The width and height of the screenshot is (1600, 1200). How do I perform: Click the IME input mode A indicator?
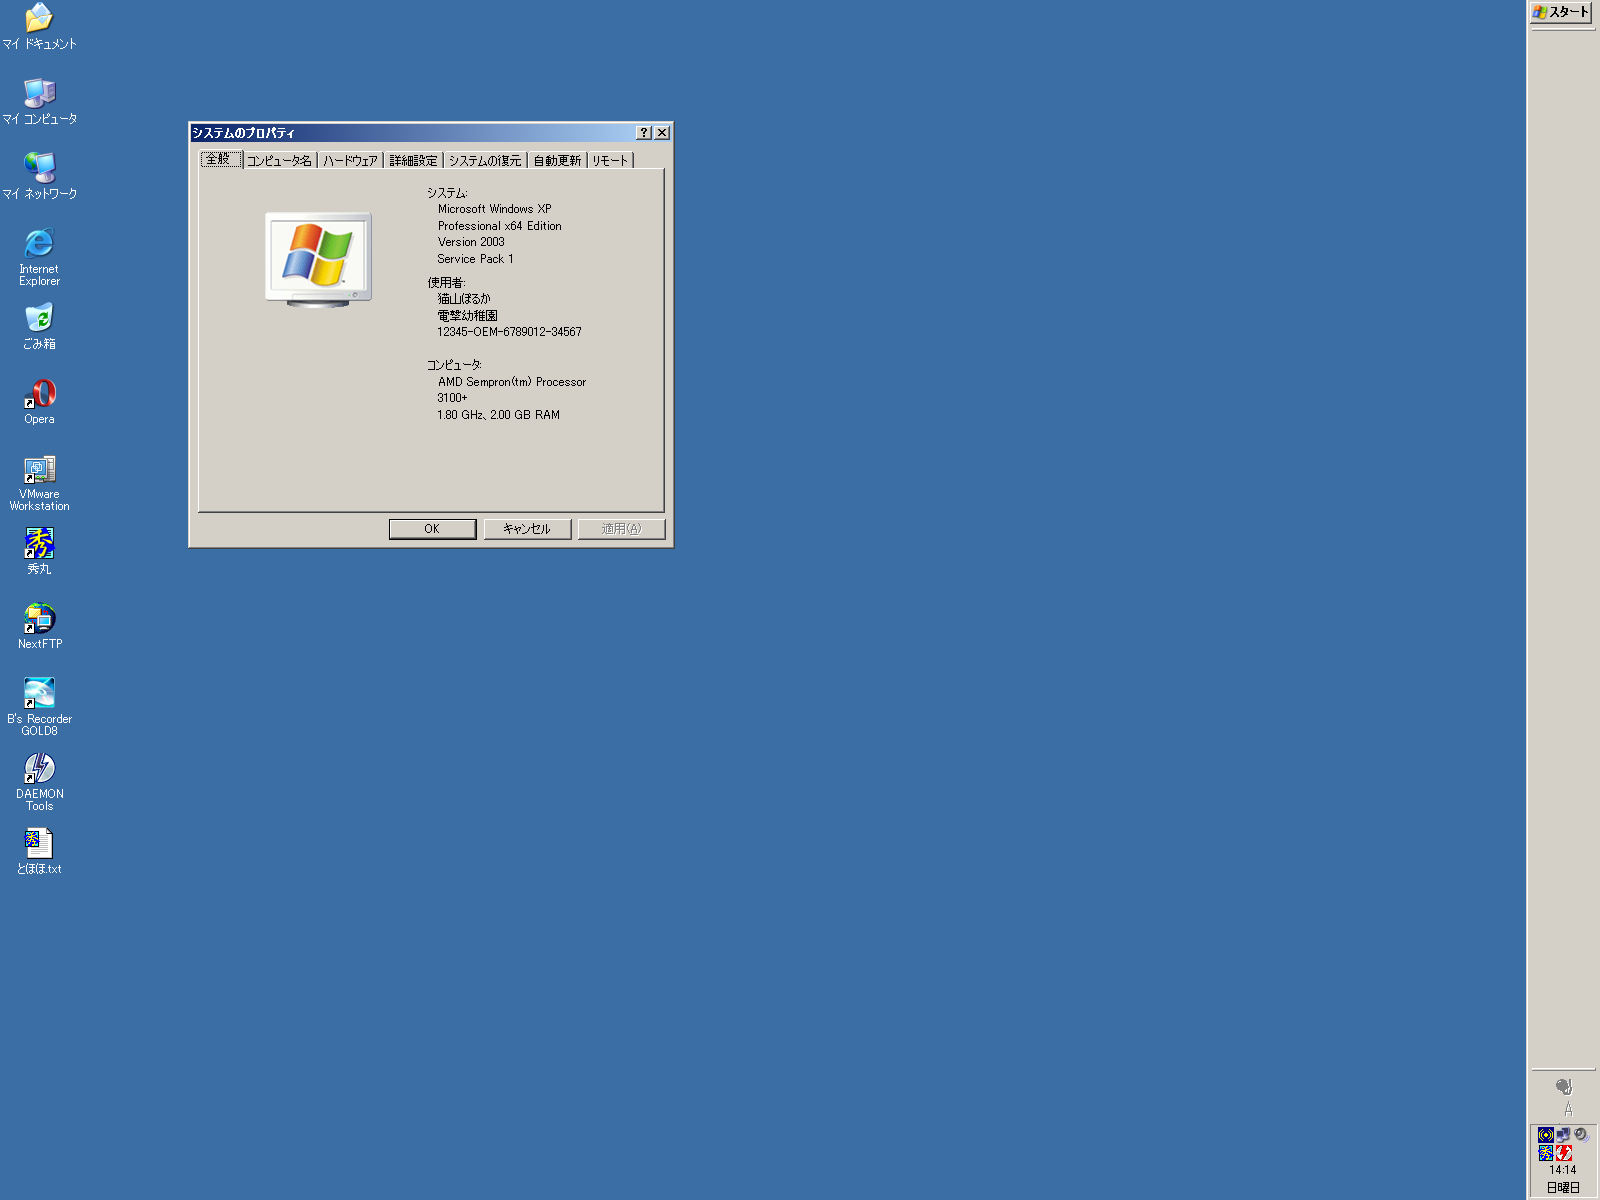coord(1567,1109)
